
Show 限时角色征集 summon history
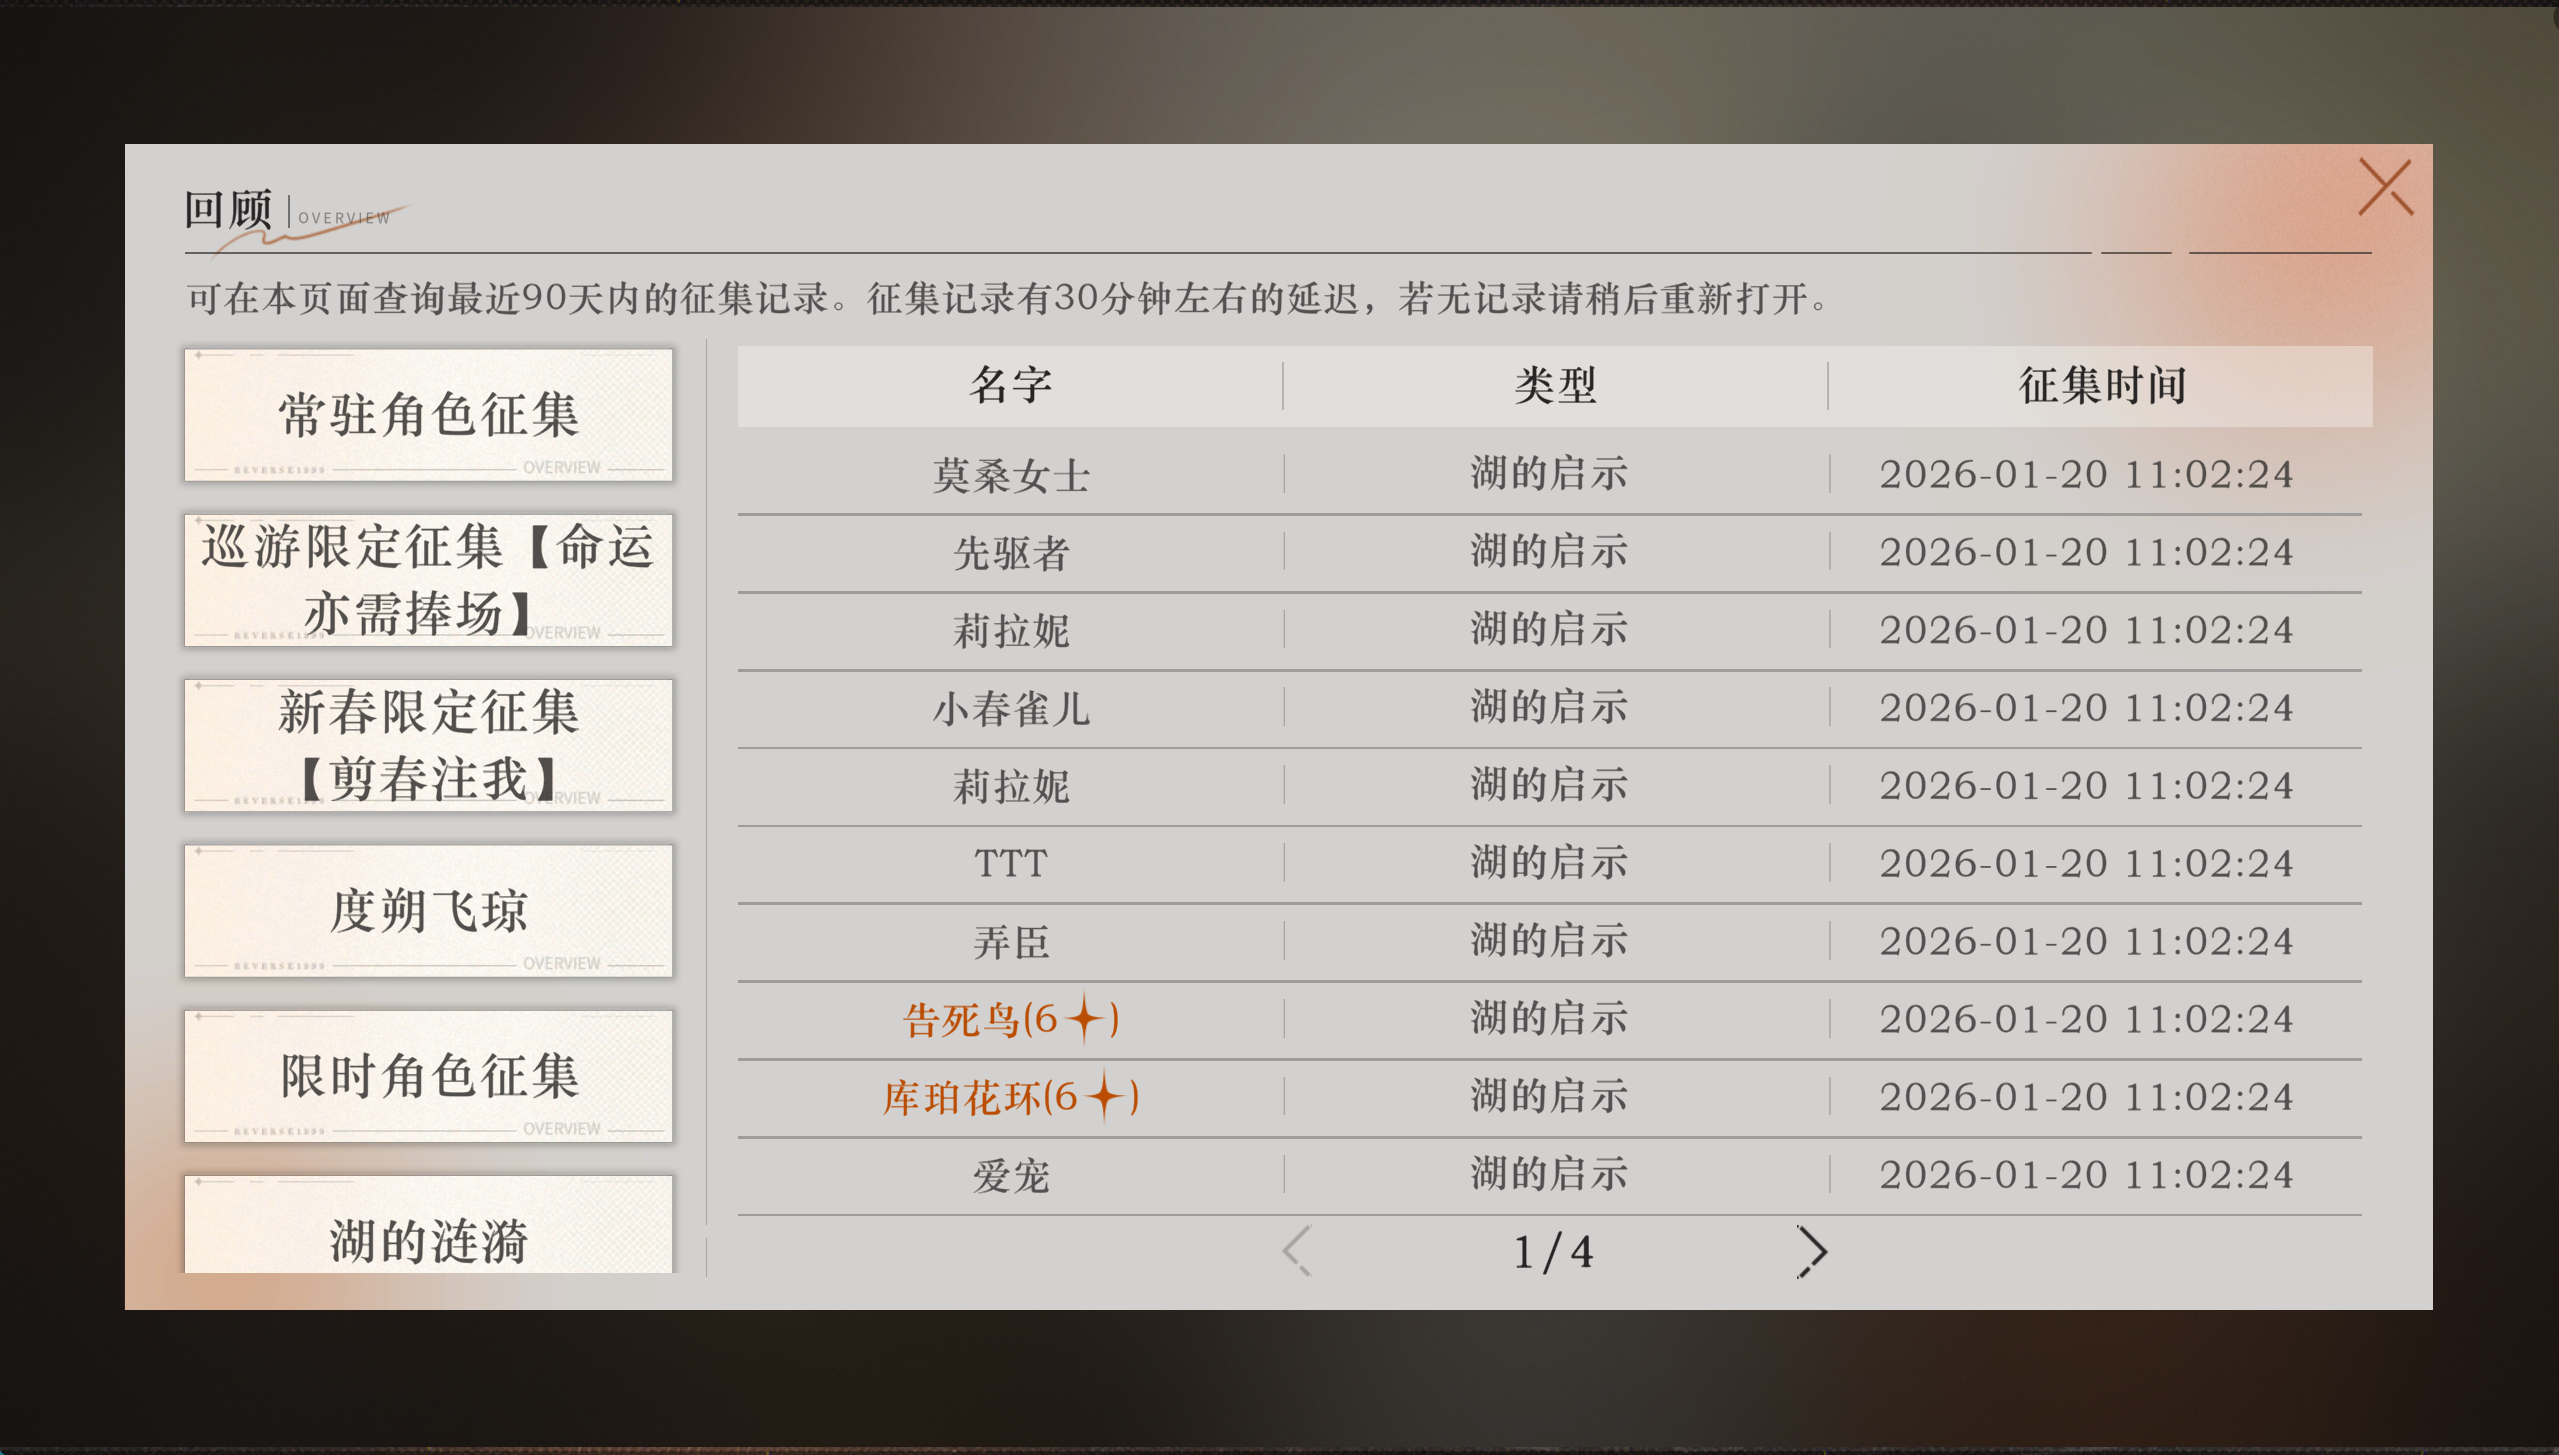tap(428, 1076)
